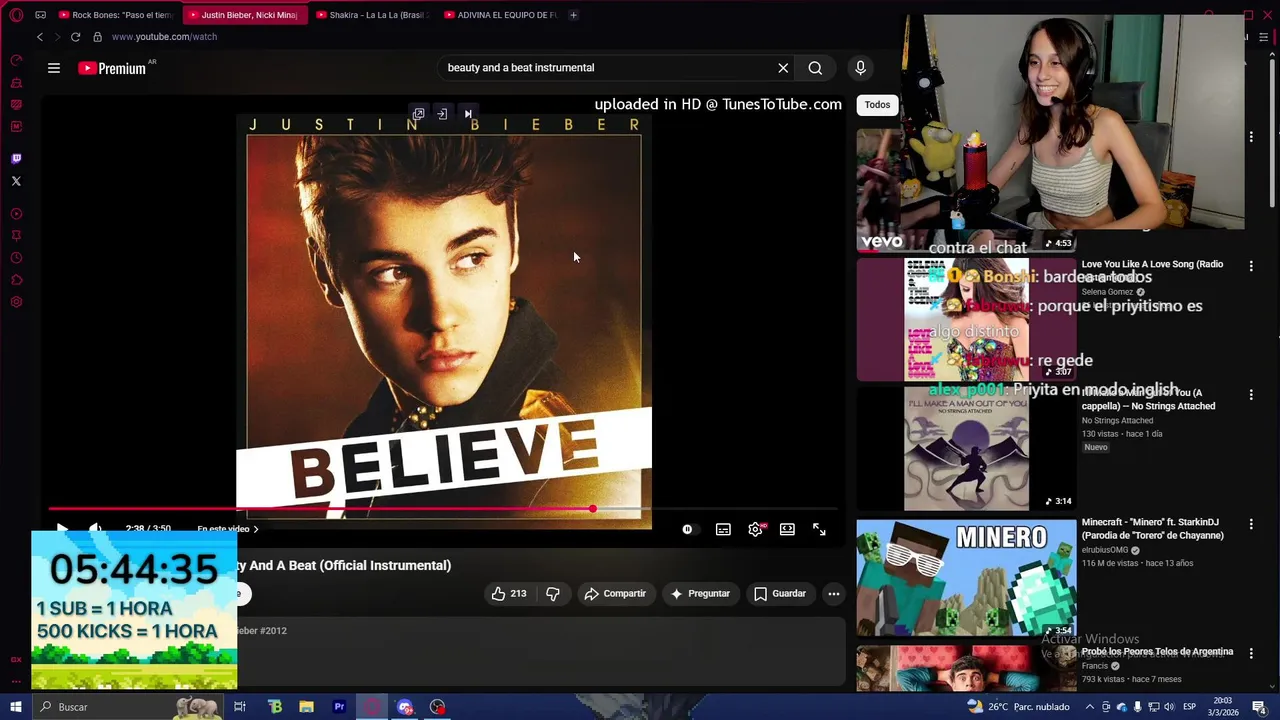Open the pinboards pin sidebar icon
Image resolution: width=1280 pixels, height=720 pixels.
16,236
